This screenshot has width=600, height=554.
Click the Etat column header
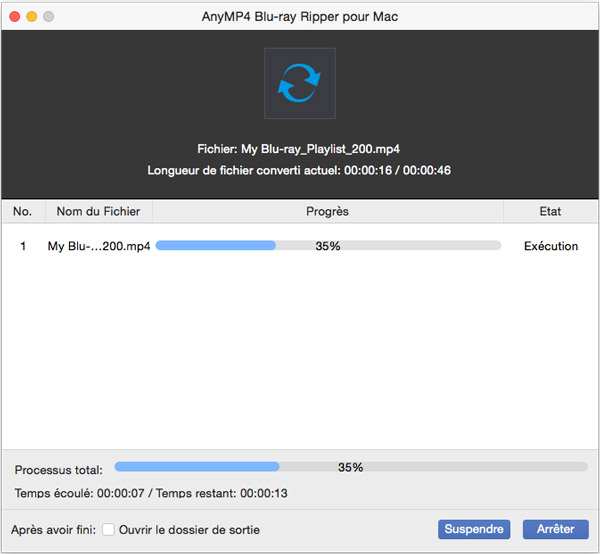[550, 211]
